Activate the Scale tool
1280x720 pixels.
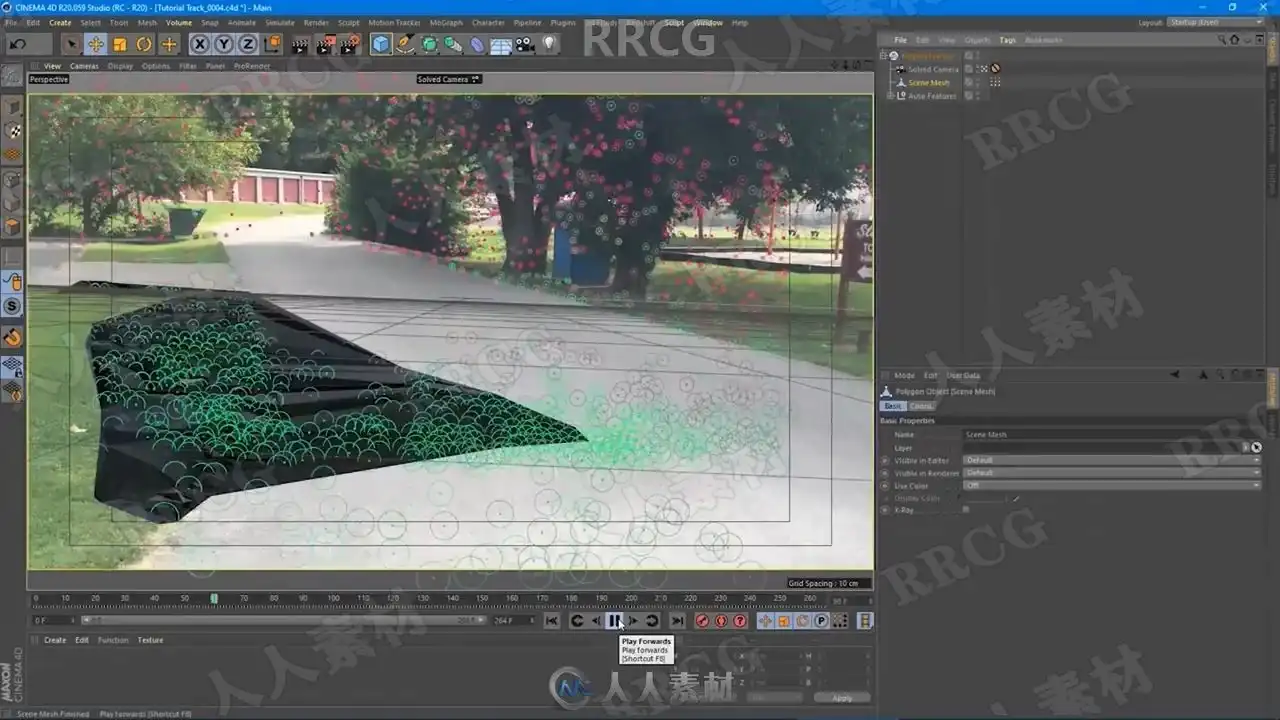click(120, 44)
